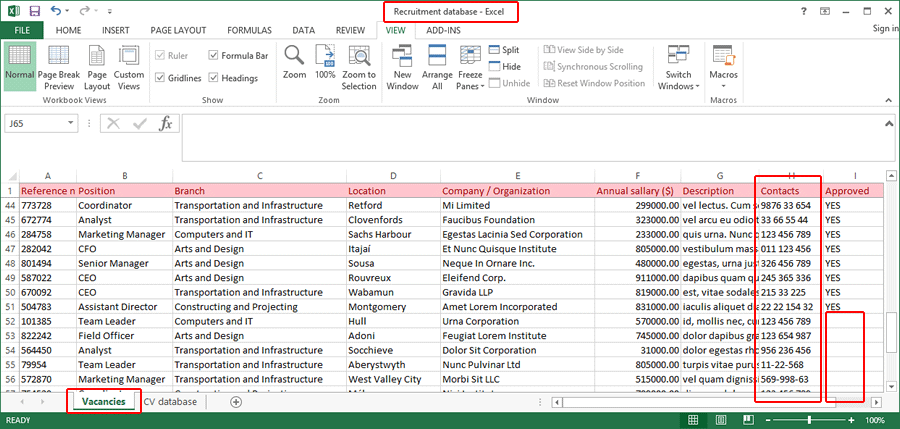Expand the formula bar

[889, 123]
